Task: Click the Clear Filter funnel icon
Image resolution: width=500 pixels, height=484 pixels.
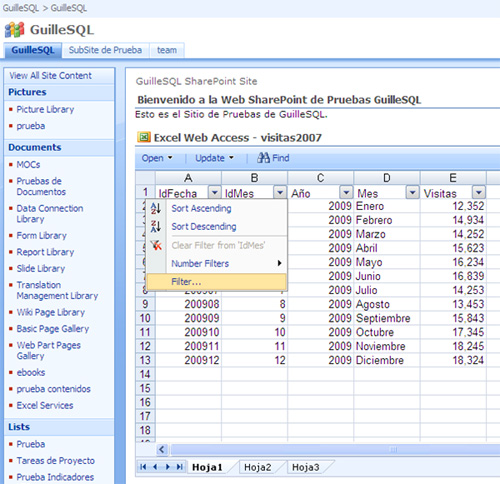Action: (156, 245)
